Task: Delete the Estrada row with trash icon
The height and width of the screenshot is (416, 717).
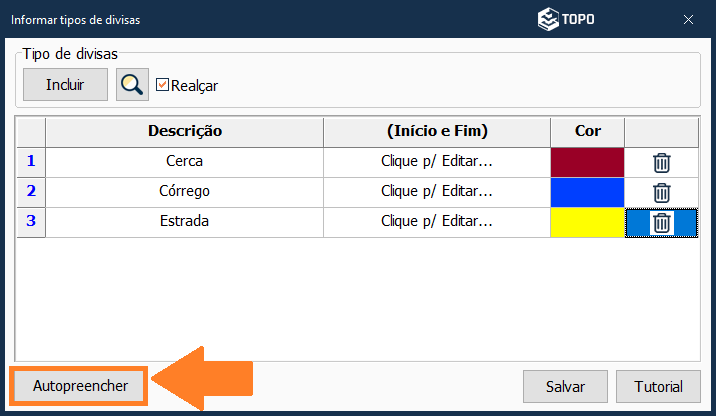Action: pyautogui.click(x=661, y=223)
